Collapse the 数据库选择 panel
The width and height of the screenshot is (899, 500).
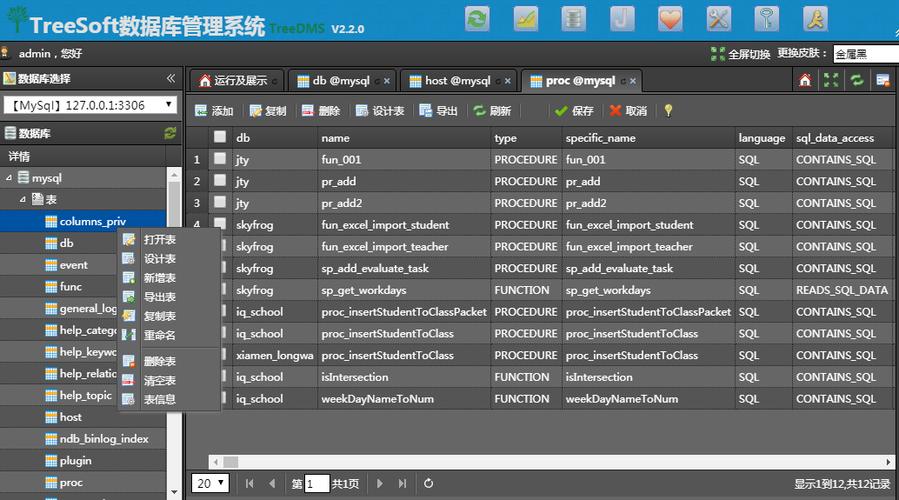171,78
